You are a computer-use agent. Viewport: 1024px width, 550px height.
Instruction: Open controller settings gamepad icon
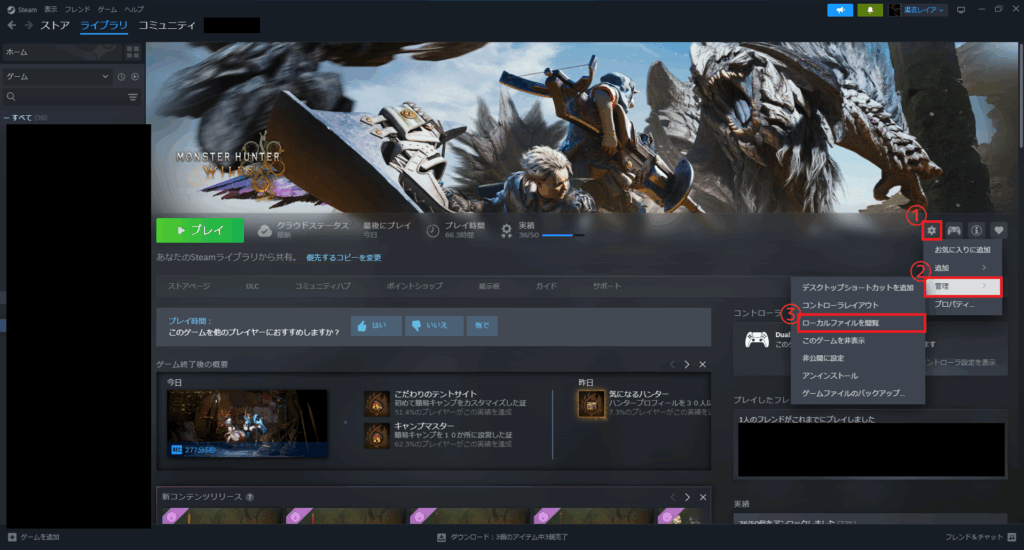(954, 230)
